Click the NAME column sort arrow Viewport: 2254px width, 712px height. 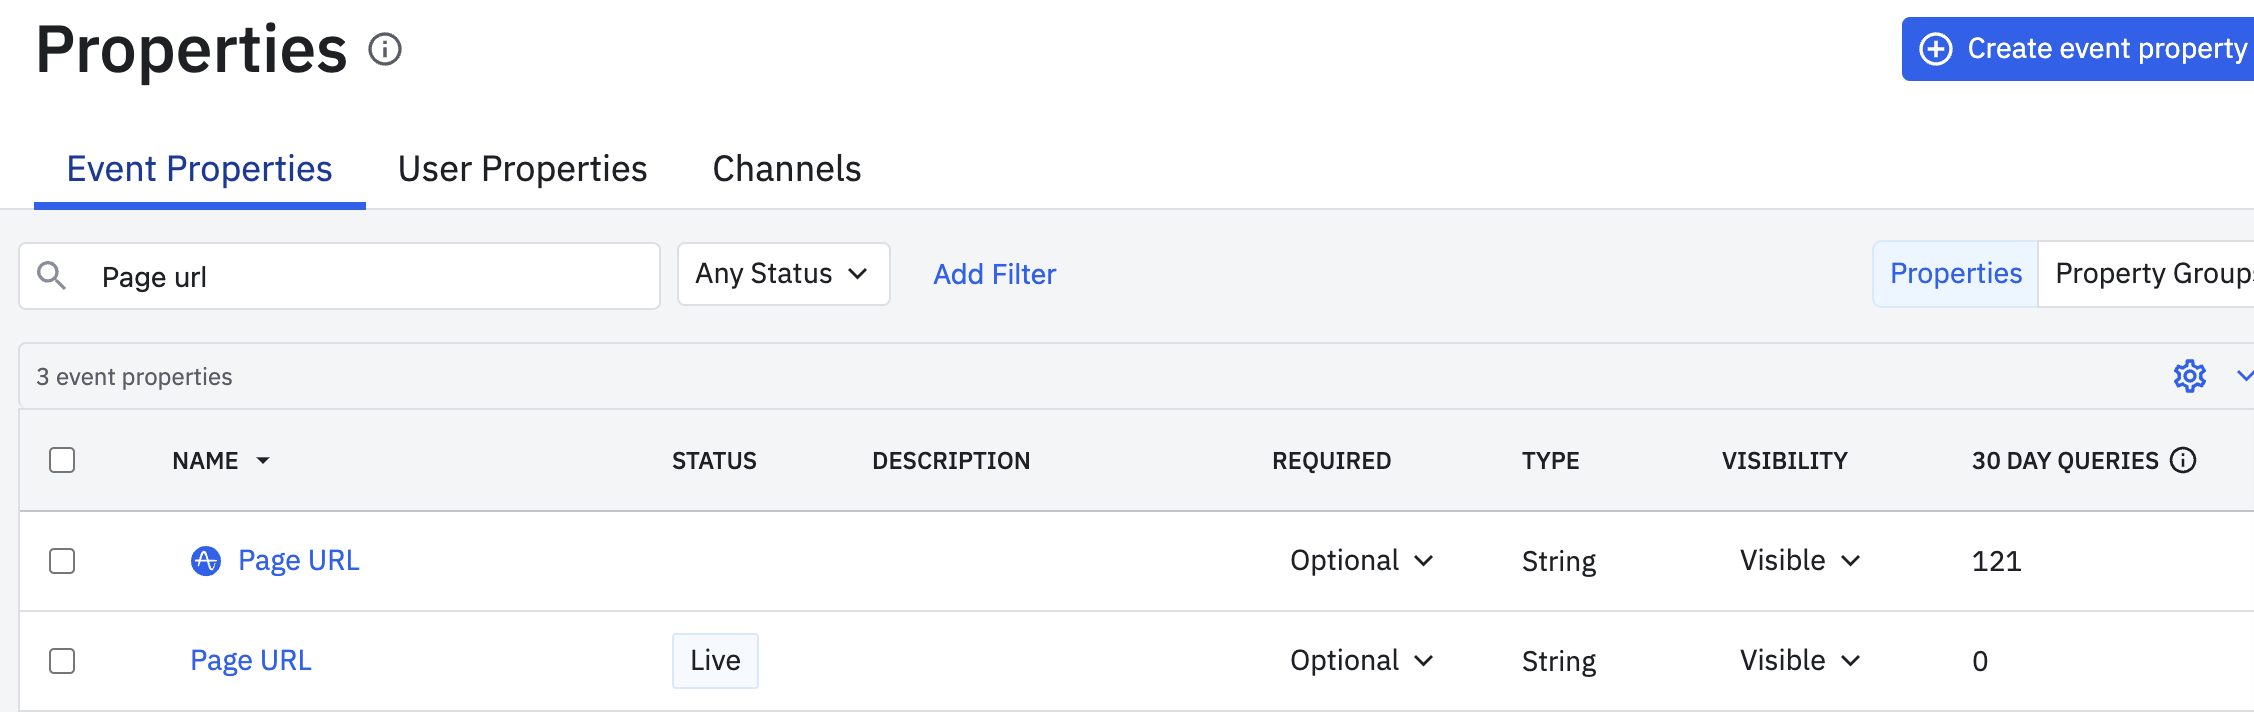[263, 461]
